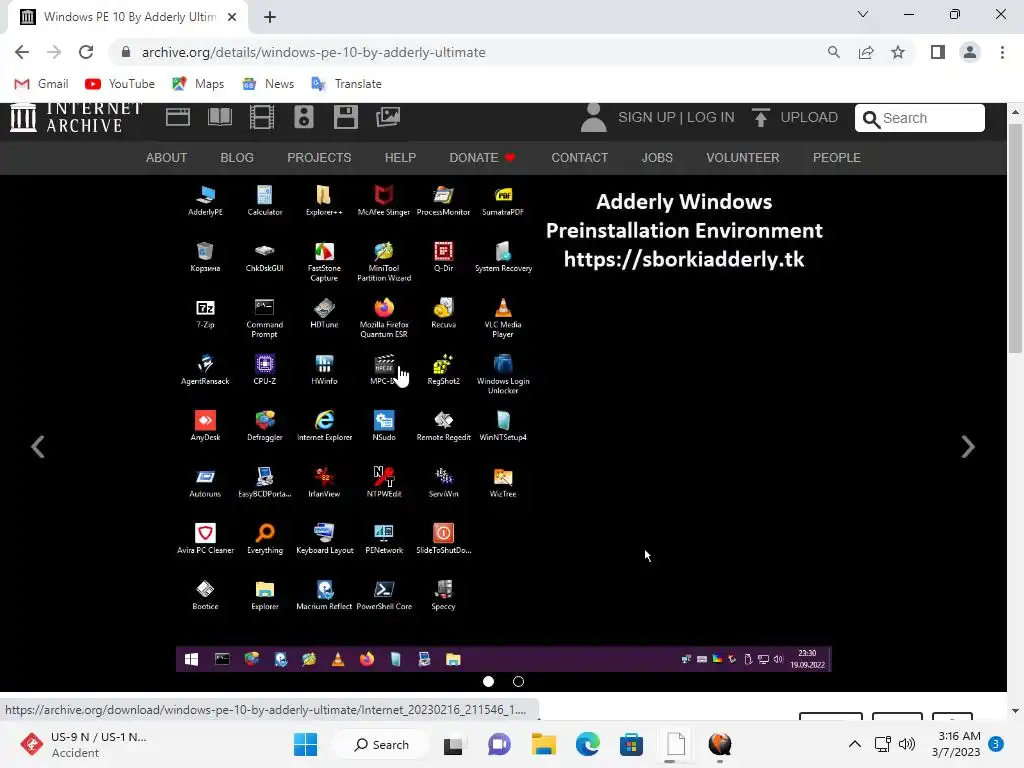Open the Gmail bookmark
1024x768 pixels.
tap(41, 84)
